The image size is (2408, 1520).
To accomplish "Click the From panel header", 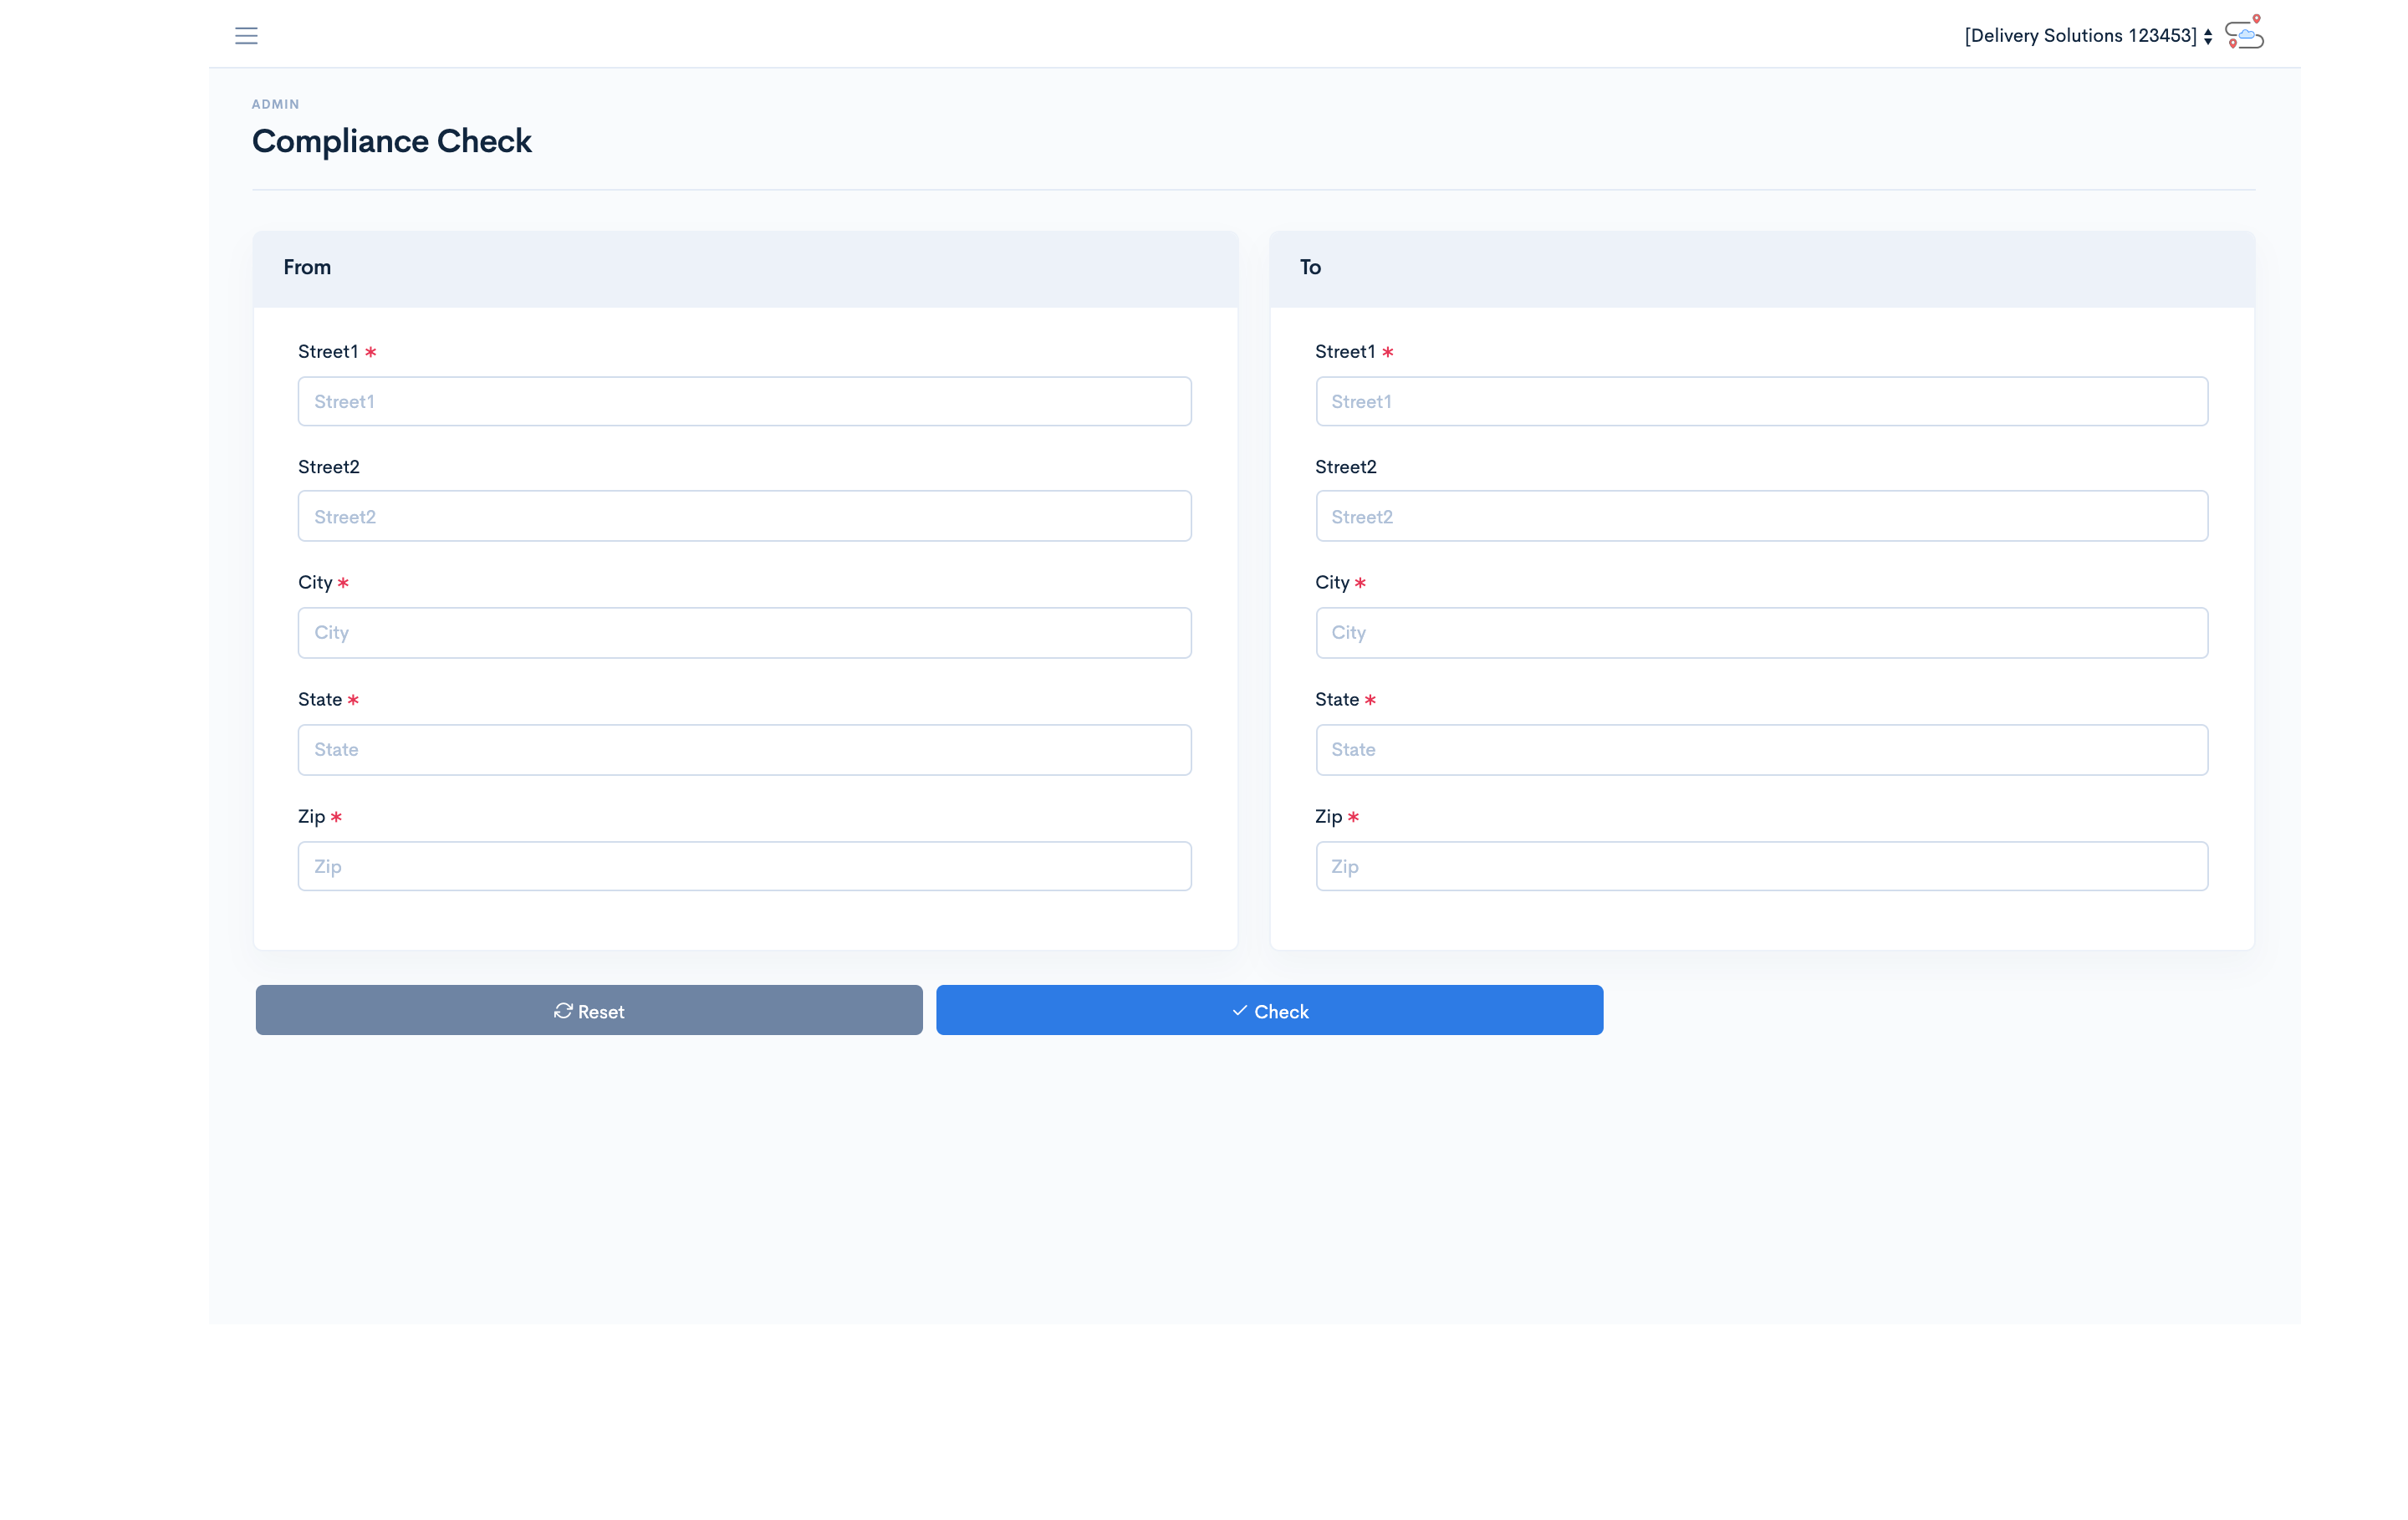I will 745,268.
